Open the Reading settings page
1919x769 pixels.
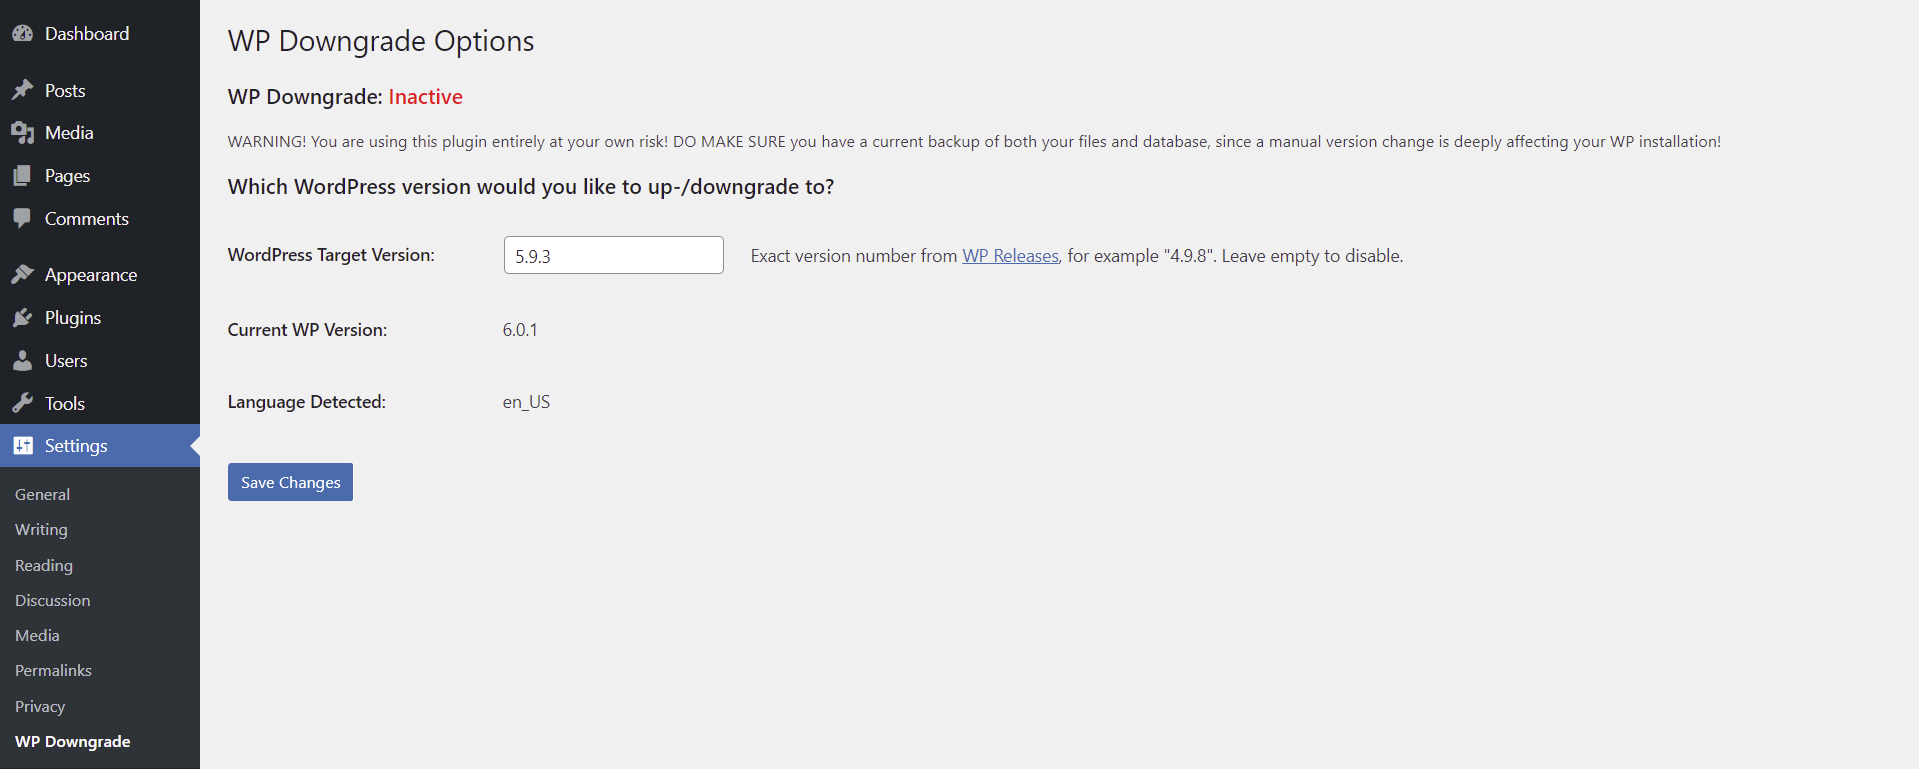pyautogui.click(x=43, y=565)
